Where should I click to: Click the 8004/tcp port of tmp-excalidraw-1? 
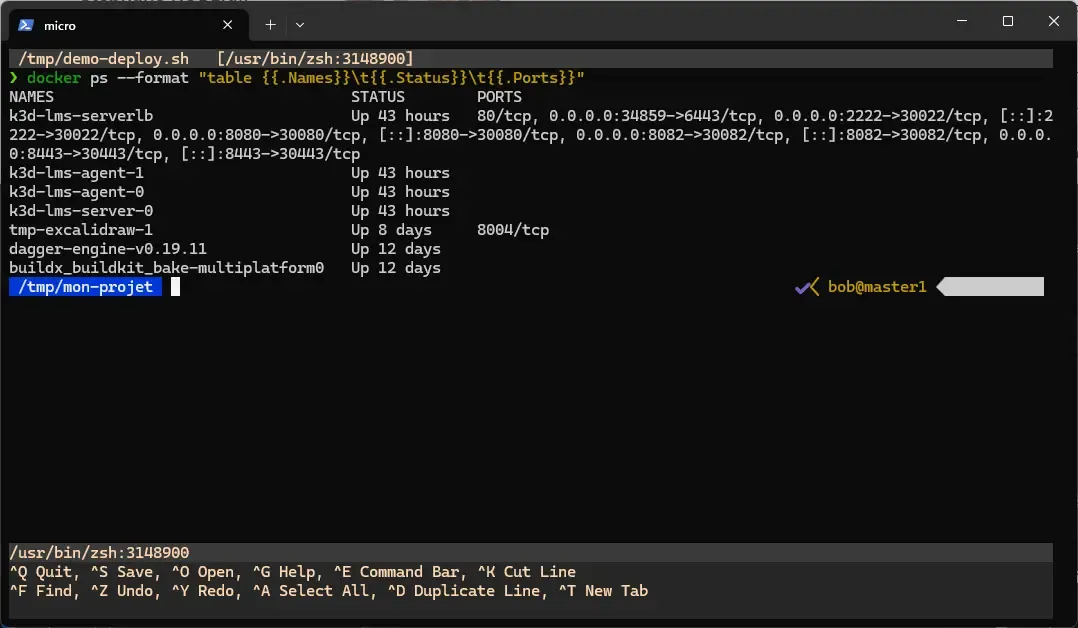click(x=513, y=229)
